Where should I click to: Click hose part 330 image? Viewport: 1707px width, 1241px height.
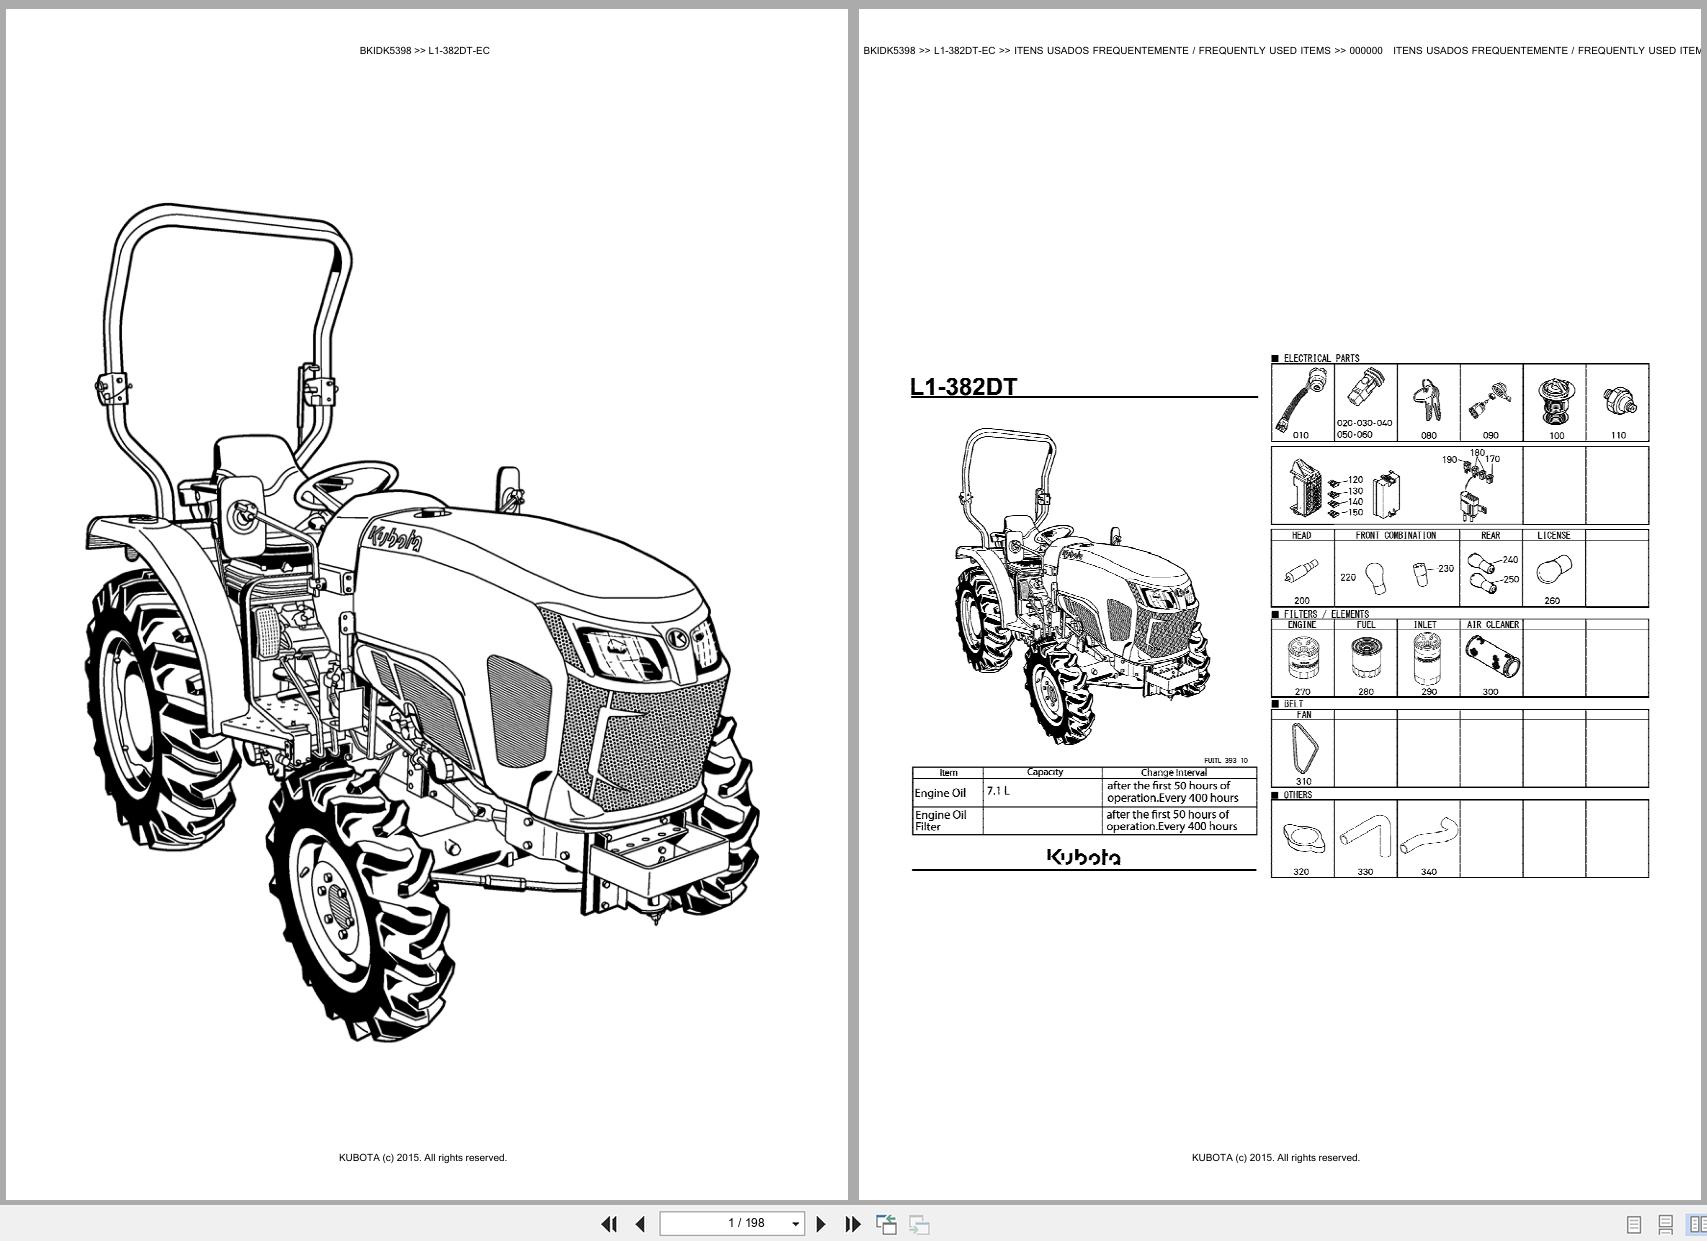[x=1366, y=837]
